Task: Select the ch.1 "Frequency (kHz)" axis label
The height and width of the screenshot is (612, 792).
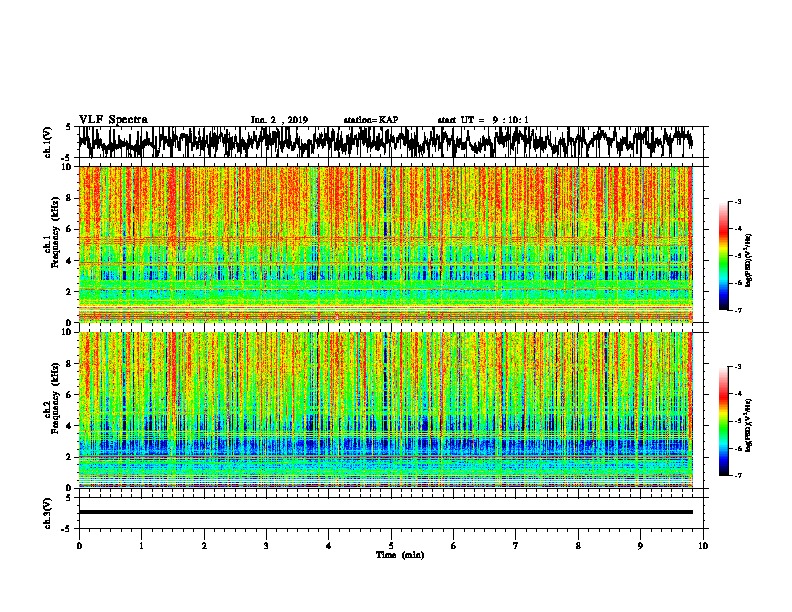Action: 55,233
